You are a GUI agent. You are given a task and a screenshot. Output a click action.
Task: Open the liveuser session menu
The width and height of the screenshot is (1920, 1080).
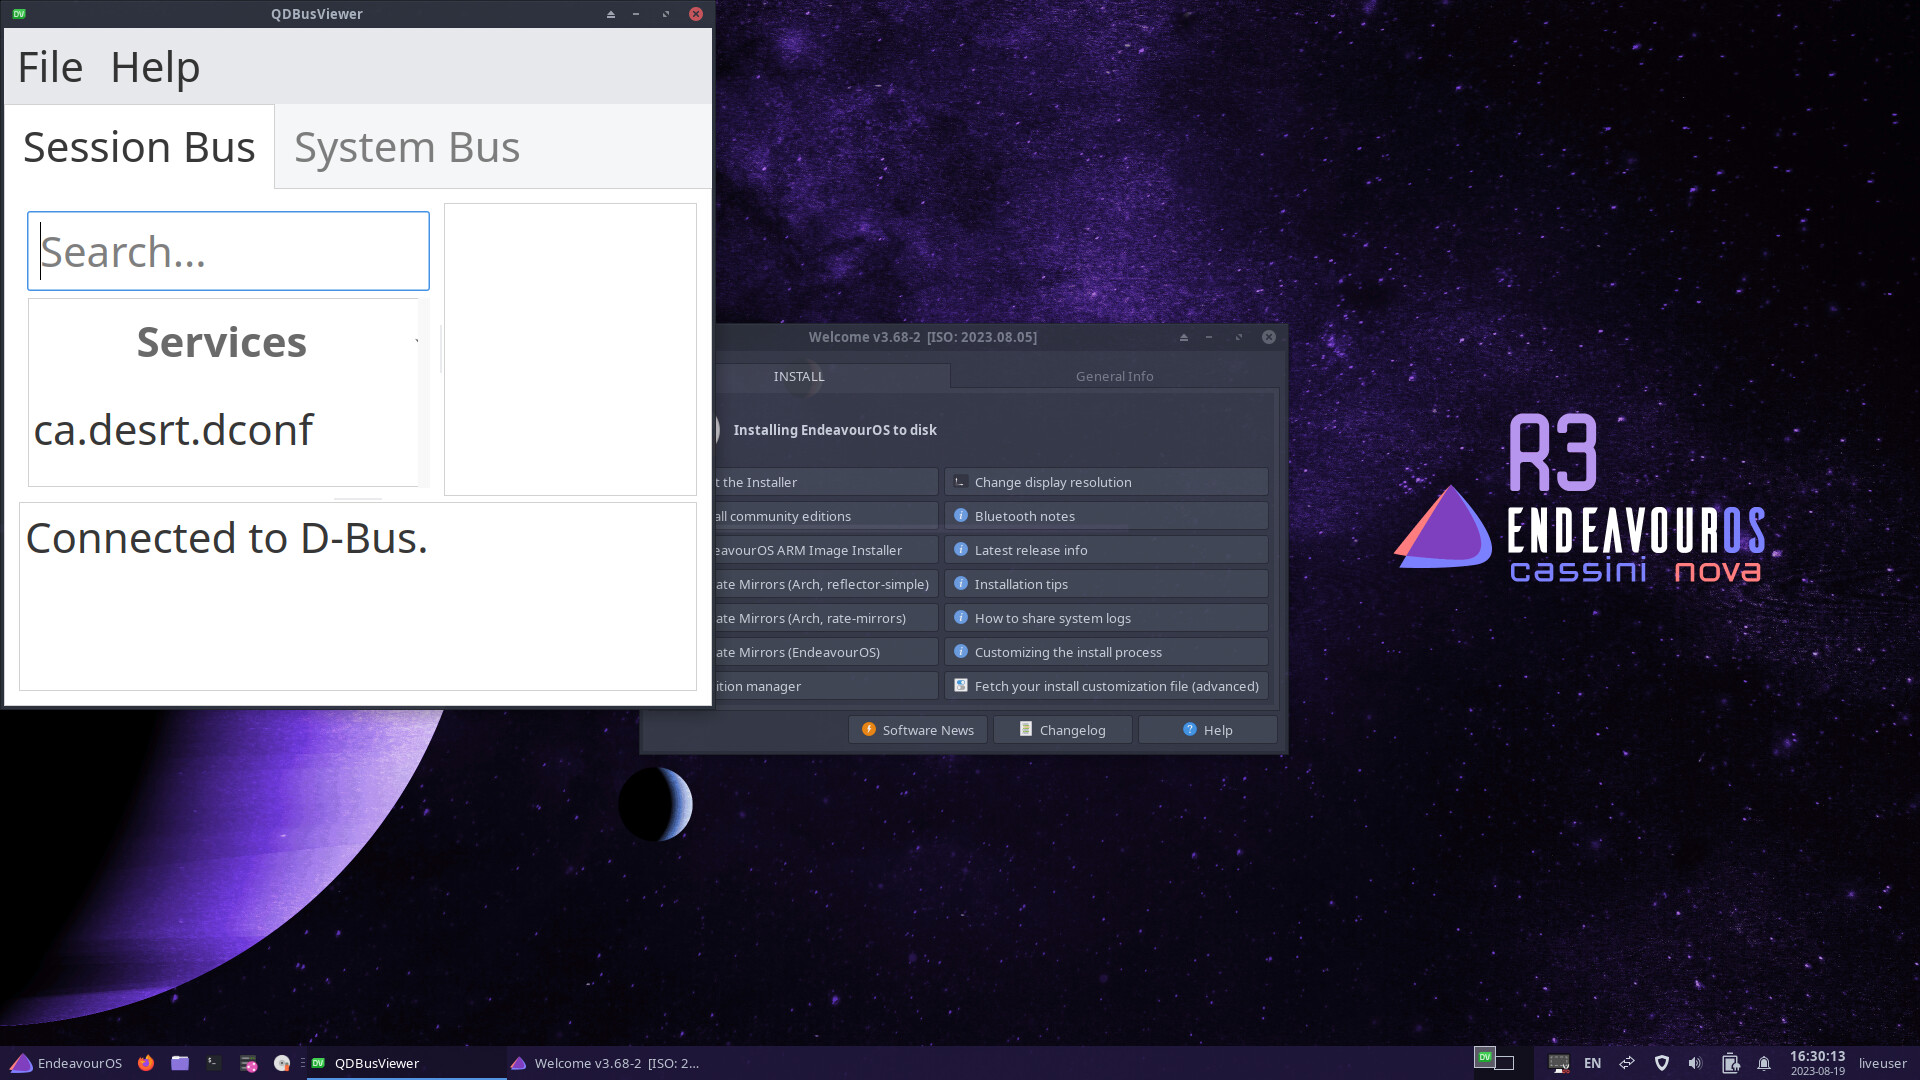coord(1882,1063)
